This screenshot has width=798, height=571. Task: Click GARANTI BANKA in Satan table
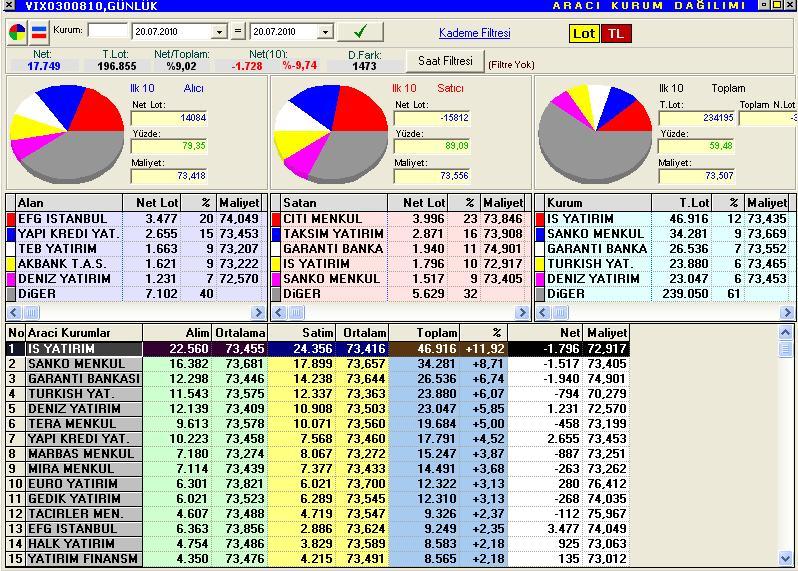333,249
